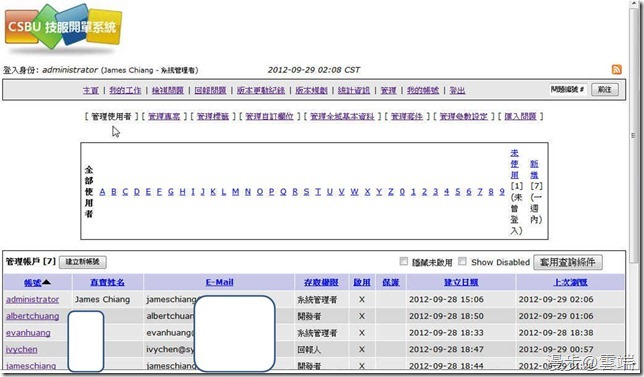The image size is (644, 377).
Task: Sort table by 保護 column header
Action: pyautogui.click(x=391, y=283)
